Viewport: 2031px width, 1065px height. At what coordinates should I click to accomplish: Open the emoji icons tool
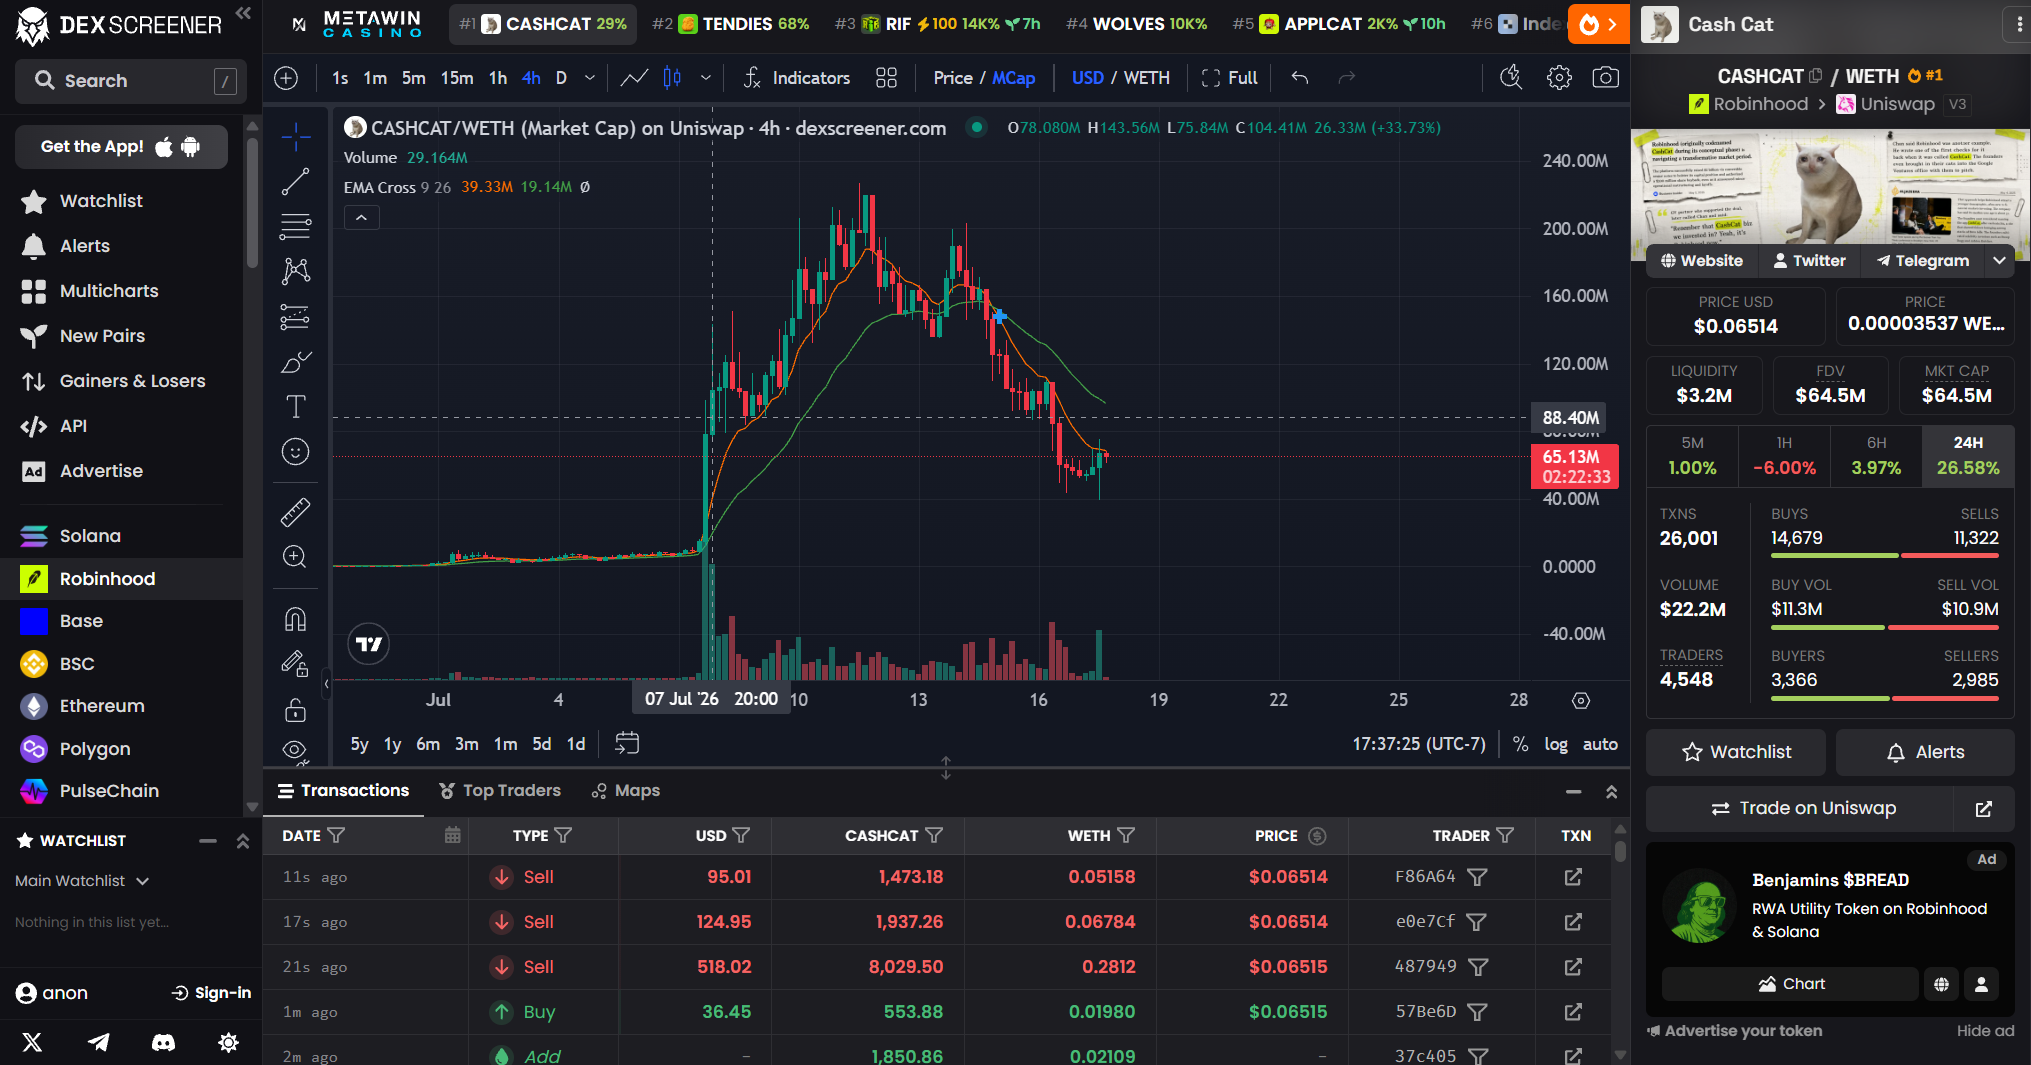coord(295,452)
